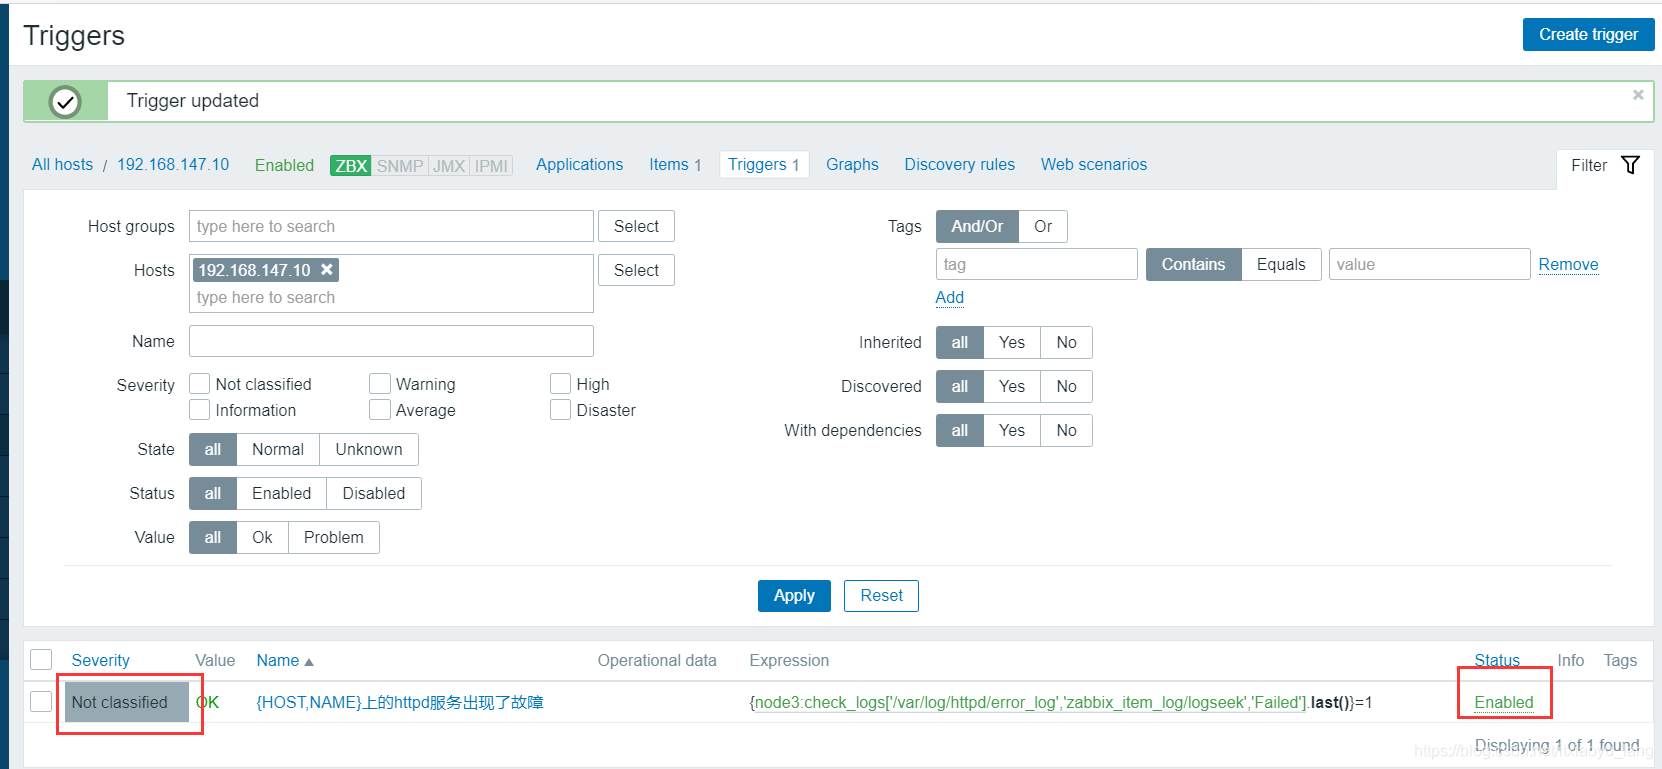This screenshot has width=1662, height=769.
Task: Click the Create trigger button
Action: coord(1588,34)
